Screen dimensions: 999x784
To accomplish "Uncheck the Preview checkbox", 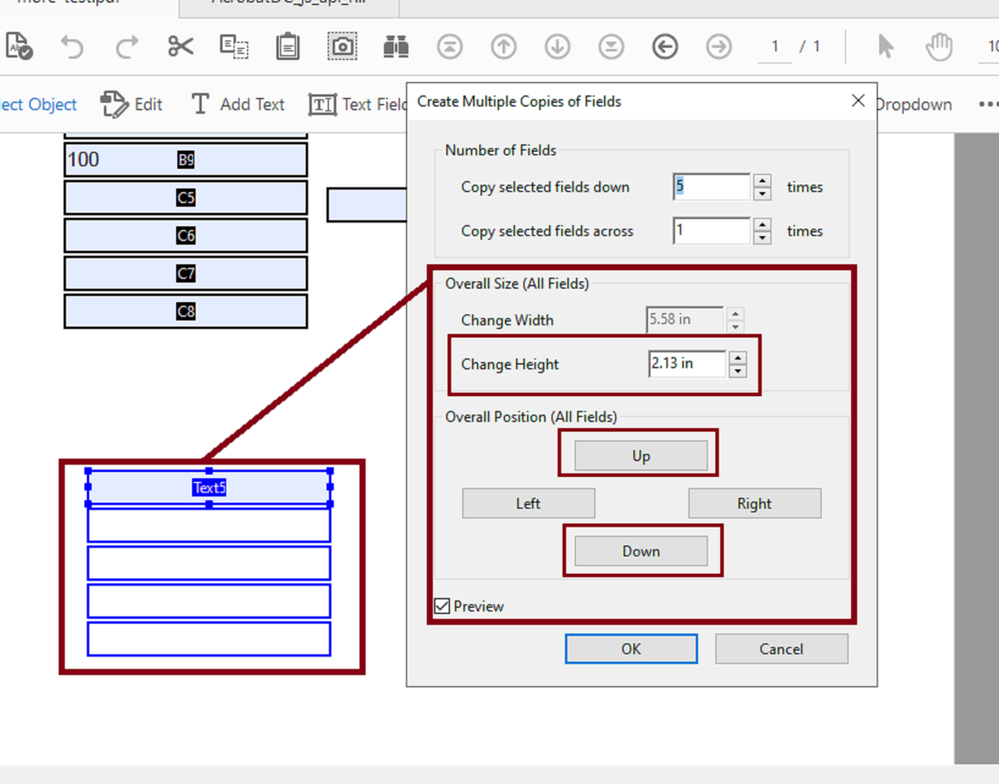I will click(x=442, y=606).
